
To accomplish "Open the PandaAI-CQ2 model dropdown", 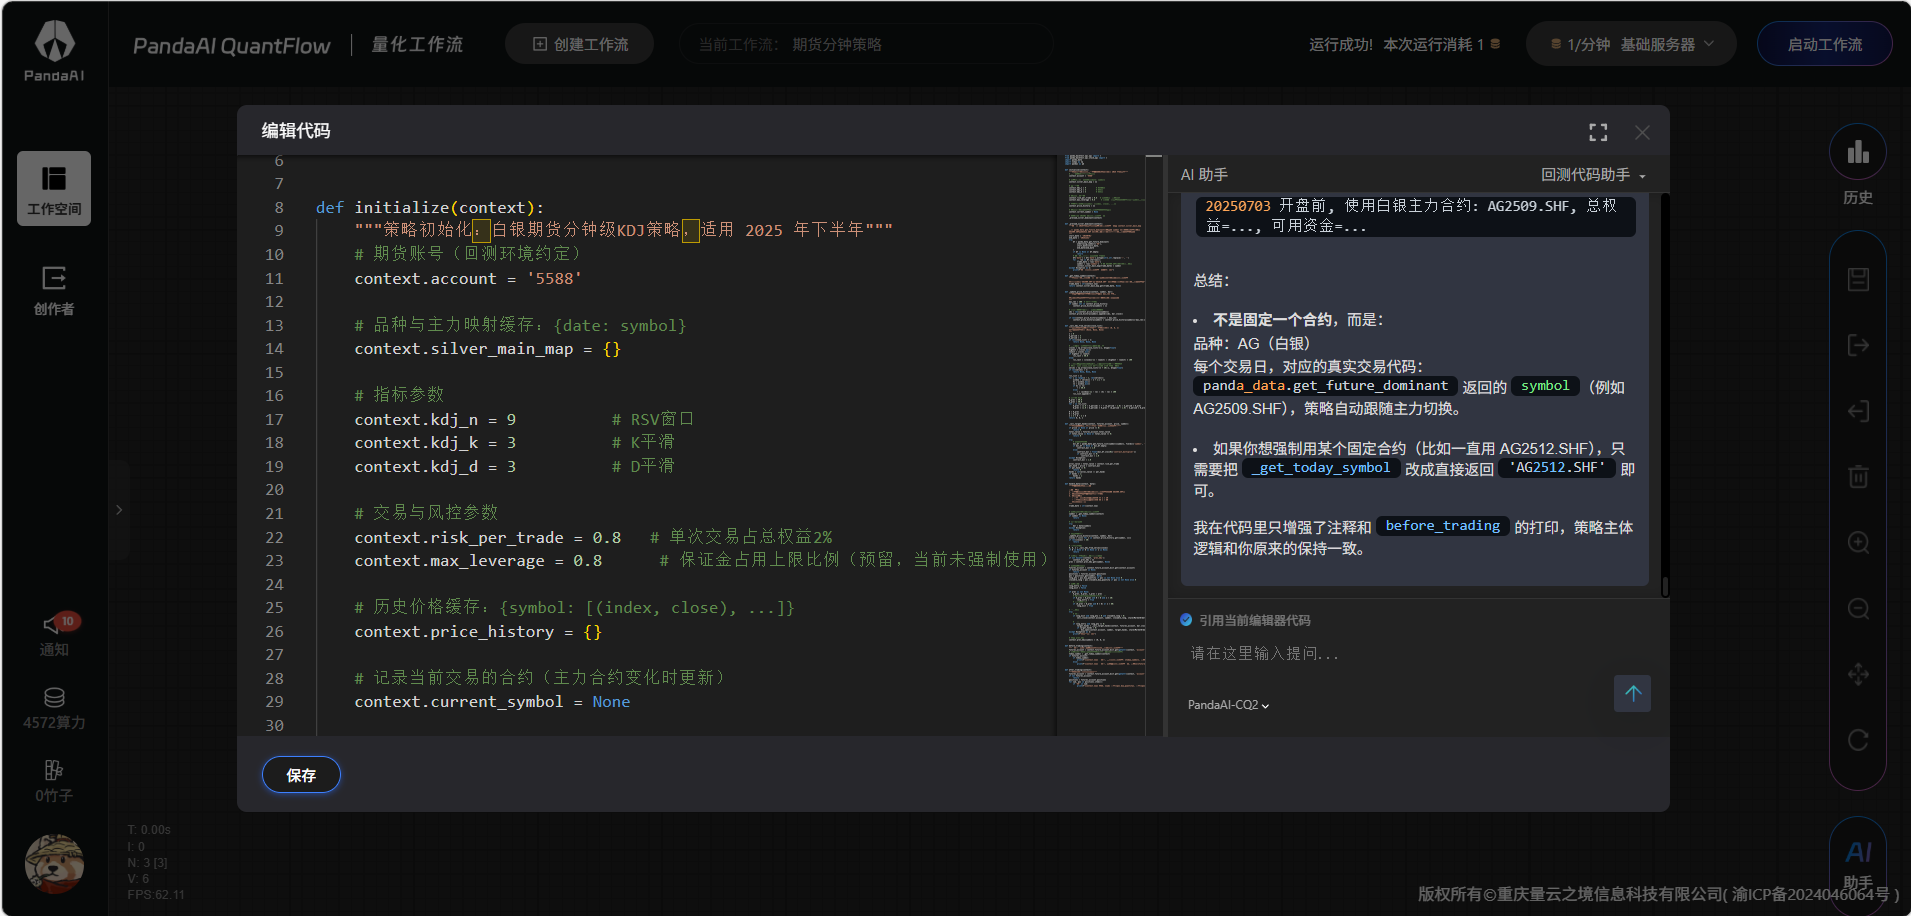I will tap(1228, 705).
